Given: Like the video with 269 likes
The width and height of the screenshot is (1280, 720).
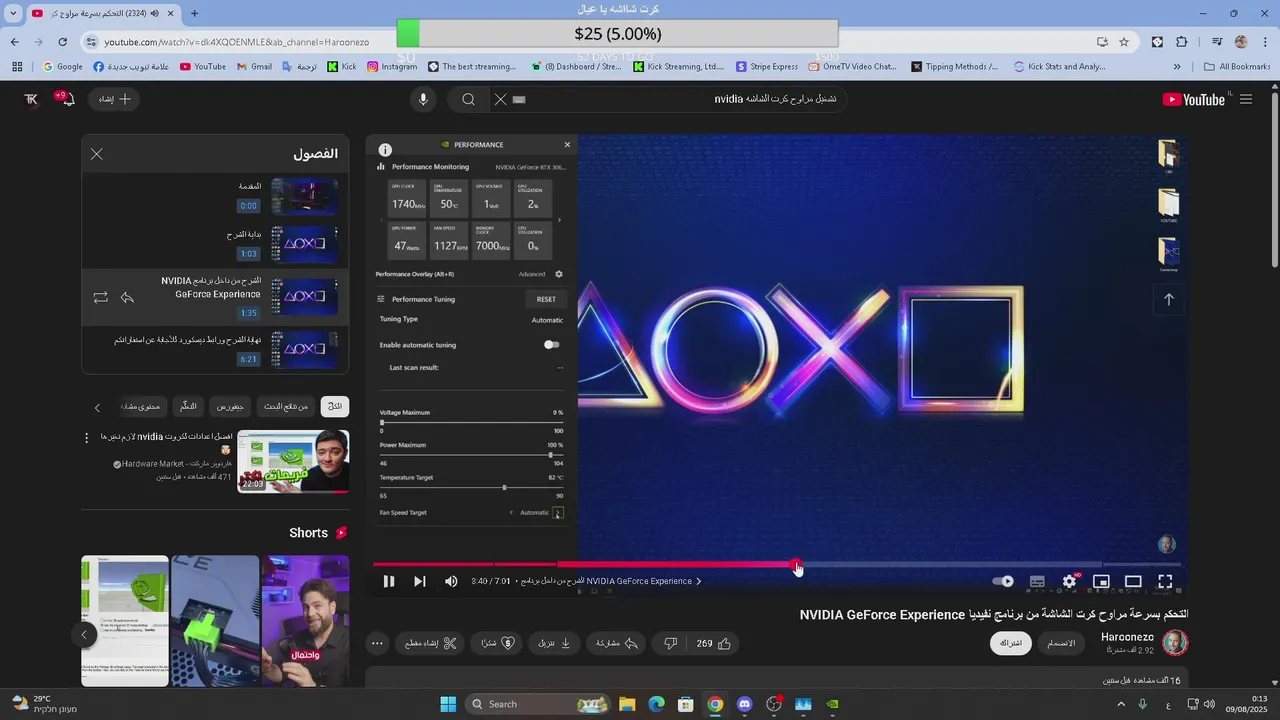Looking at the screenshot, I should [x=714, y=643].
